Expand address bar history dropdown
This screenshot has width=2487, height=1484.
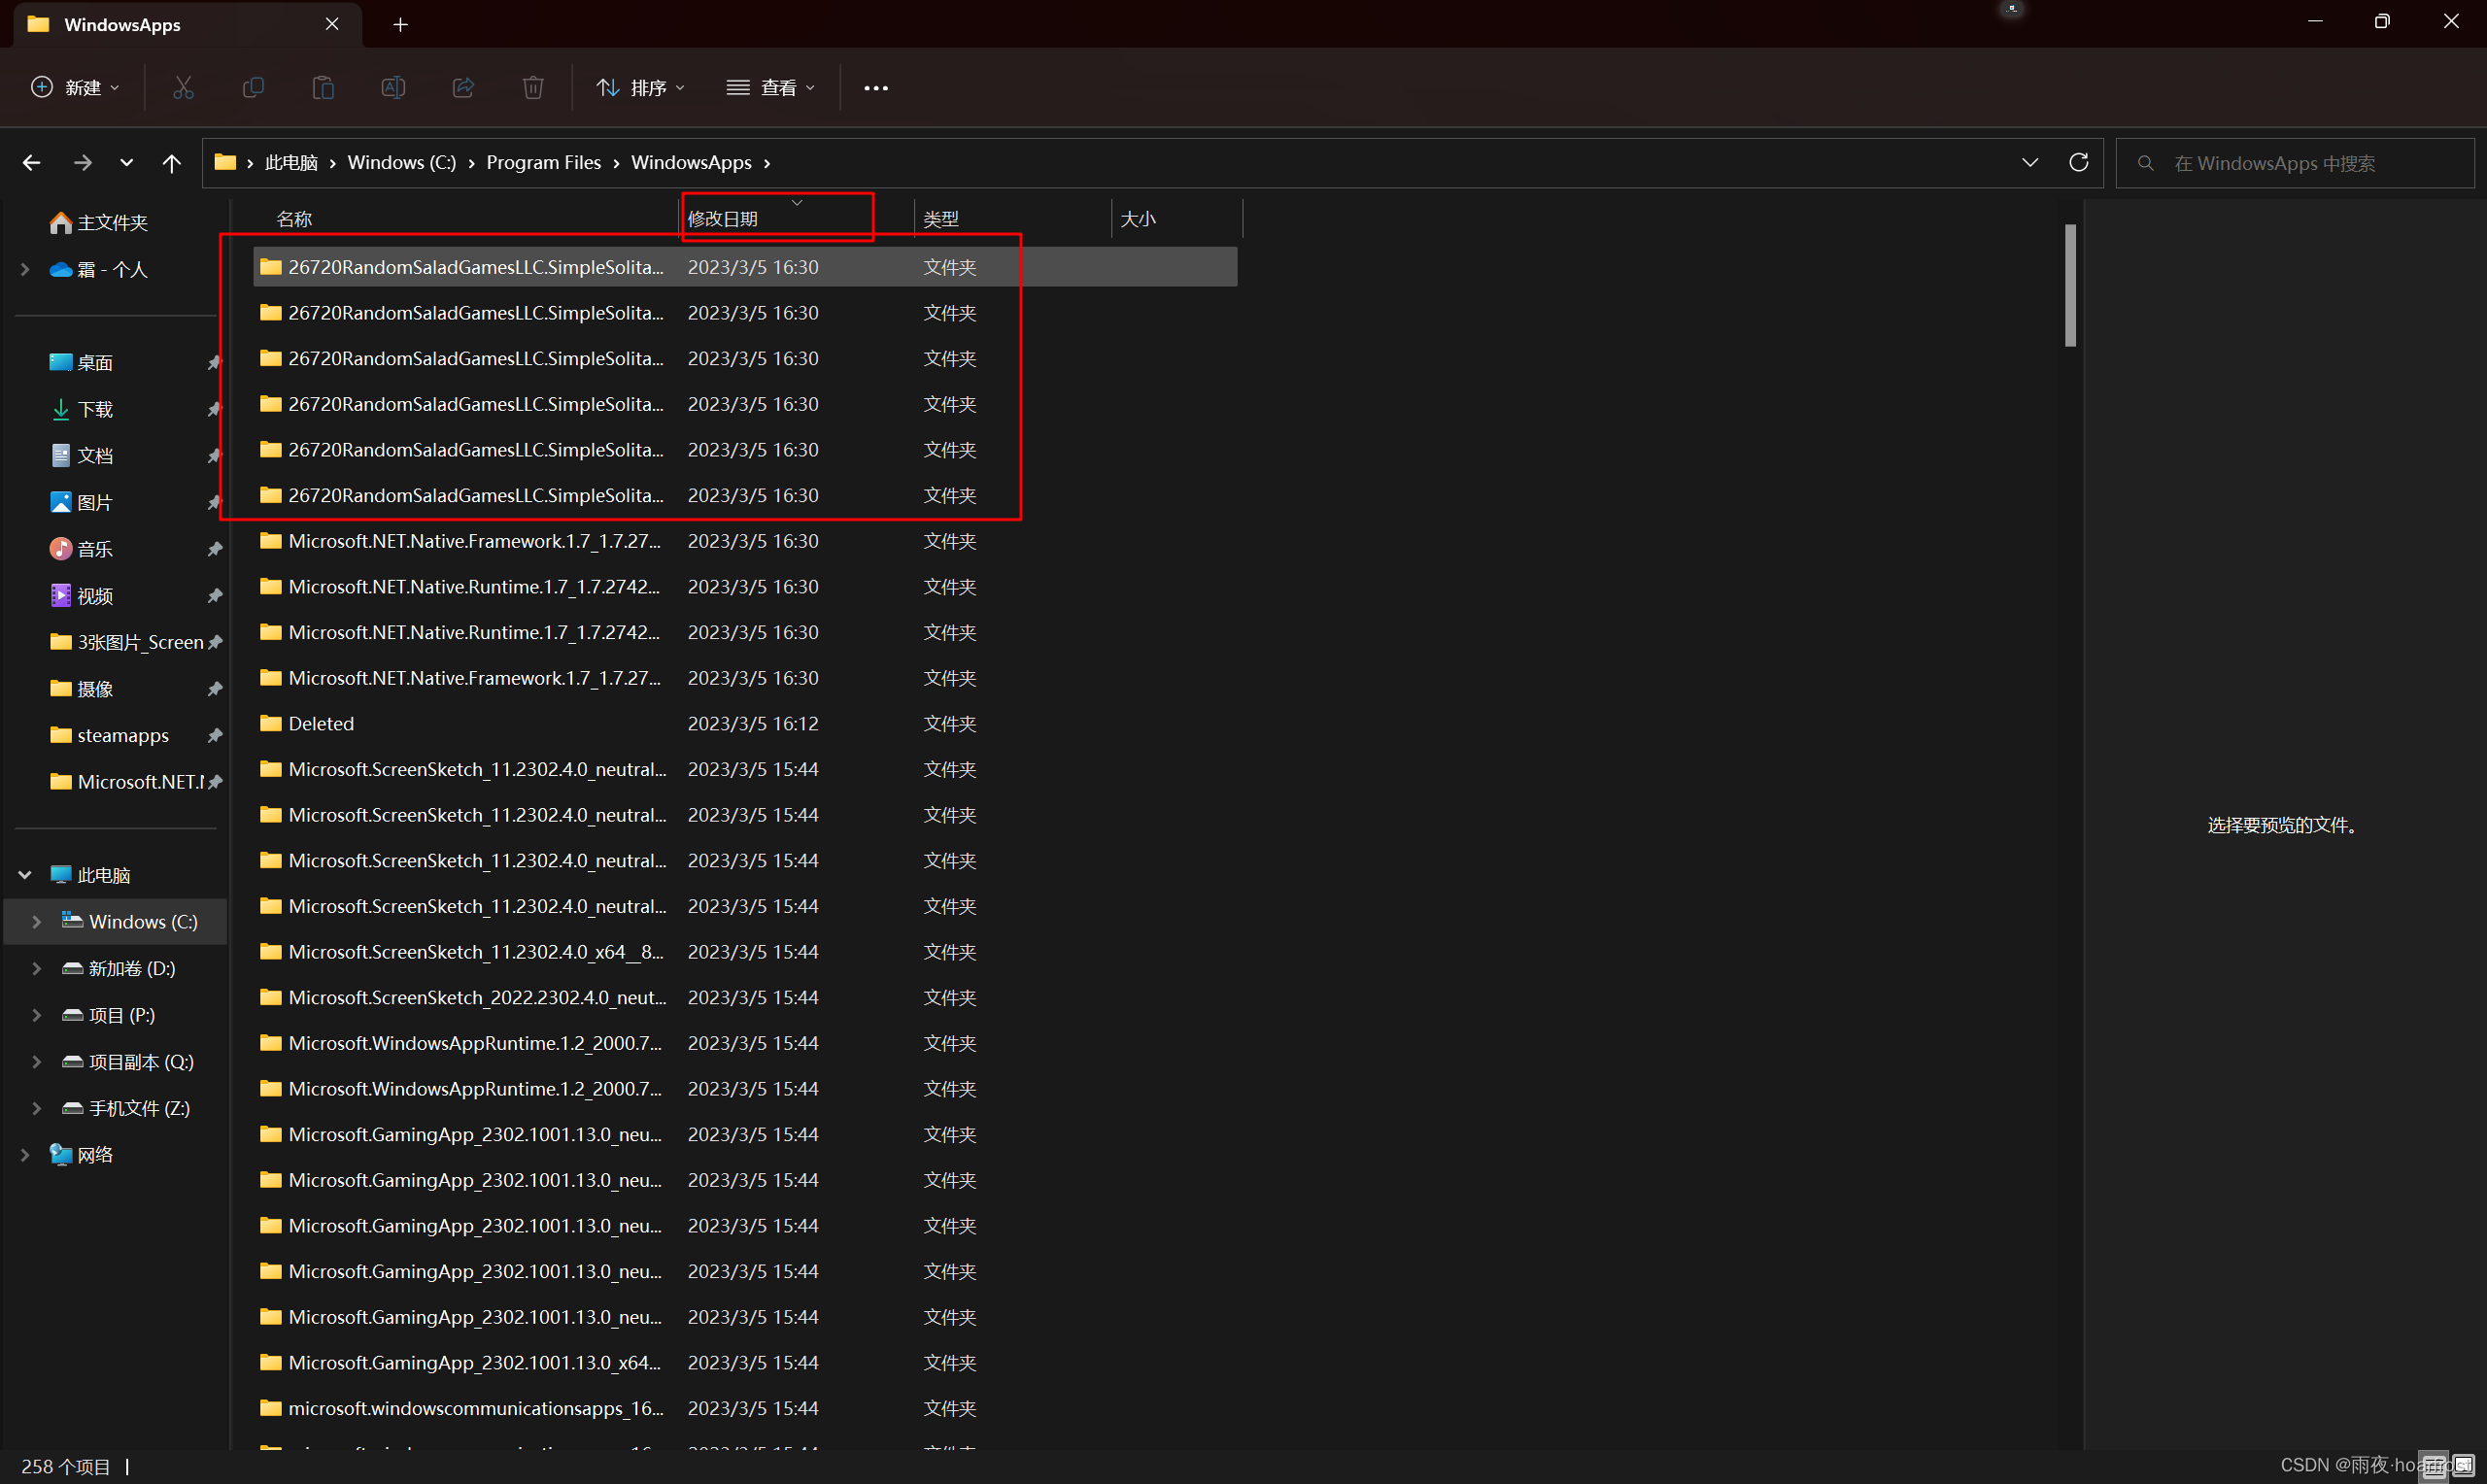point(2030,162)
